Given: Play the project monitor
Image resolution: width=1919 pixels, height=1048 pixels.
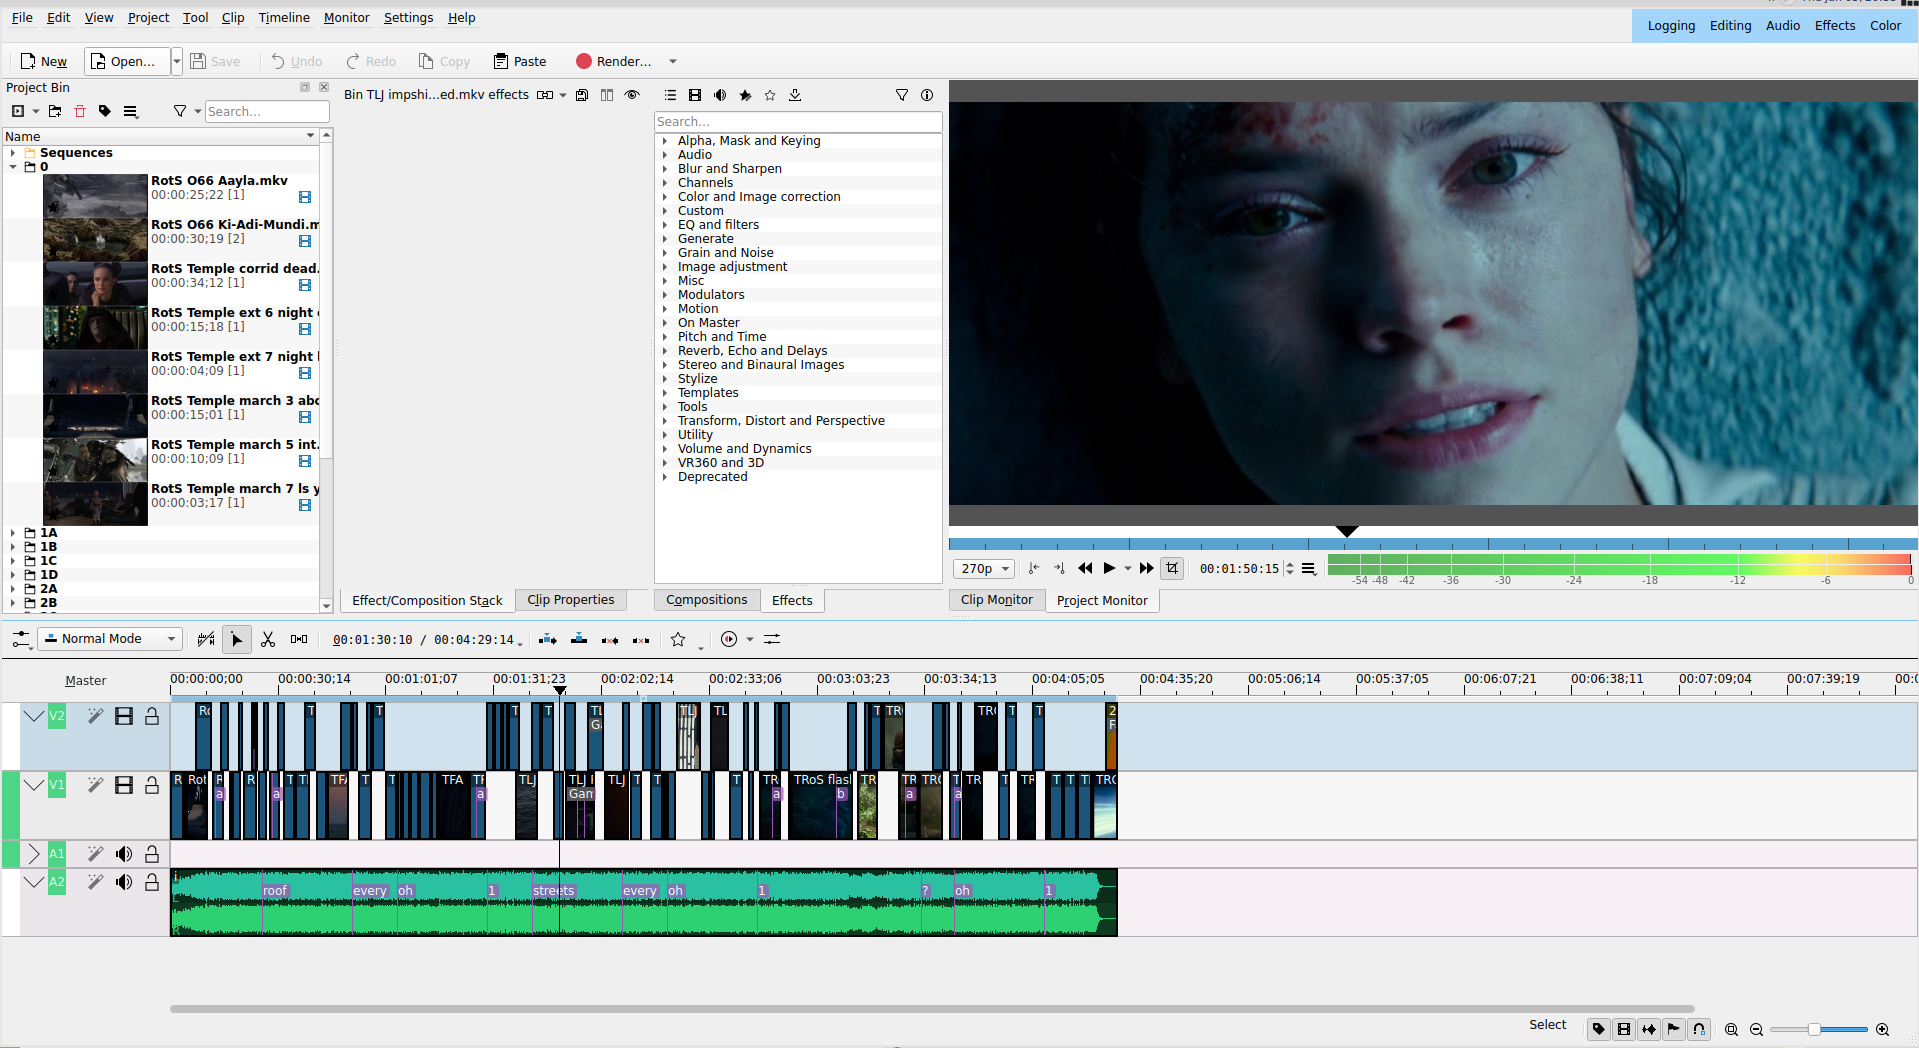Looking at the screenshot, I should click(x=1109, y=568).
